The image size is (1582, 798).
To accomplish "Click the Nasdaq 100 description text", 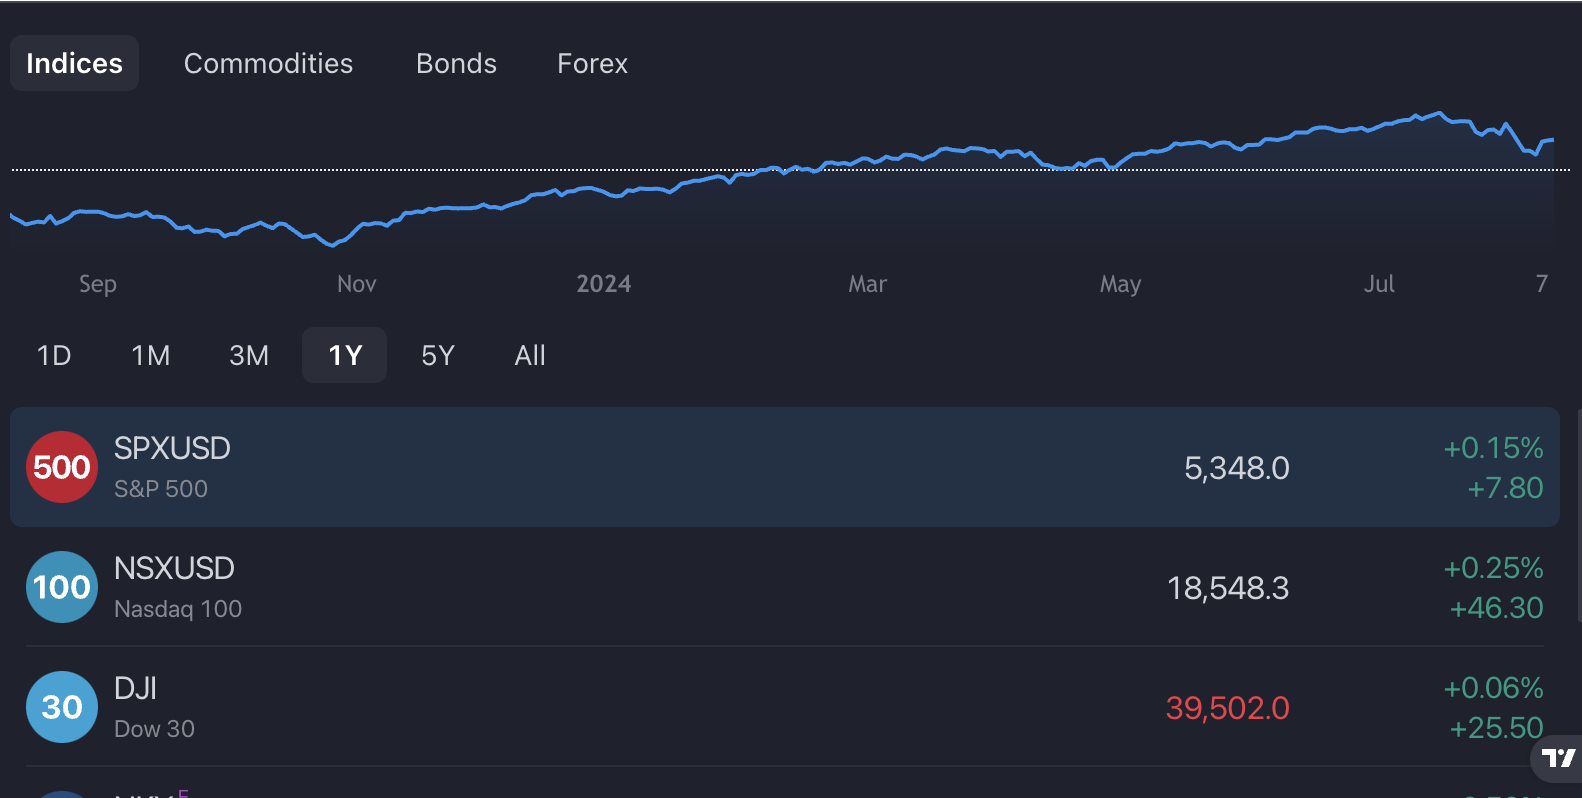I will click(178, 609).
